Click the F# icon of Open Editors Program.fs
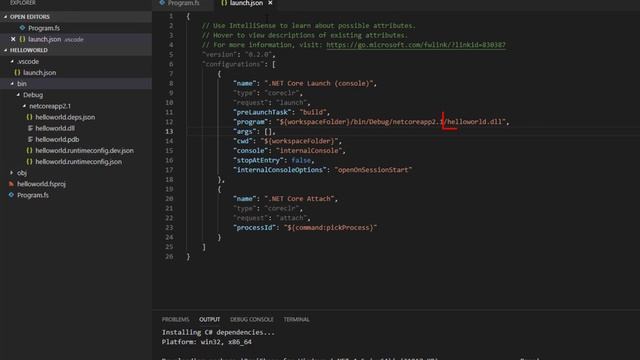 22,28
